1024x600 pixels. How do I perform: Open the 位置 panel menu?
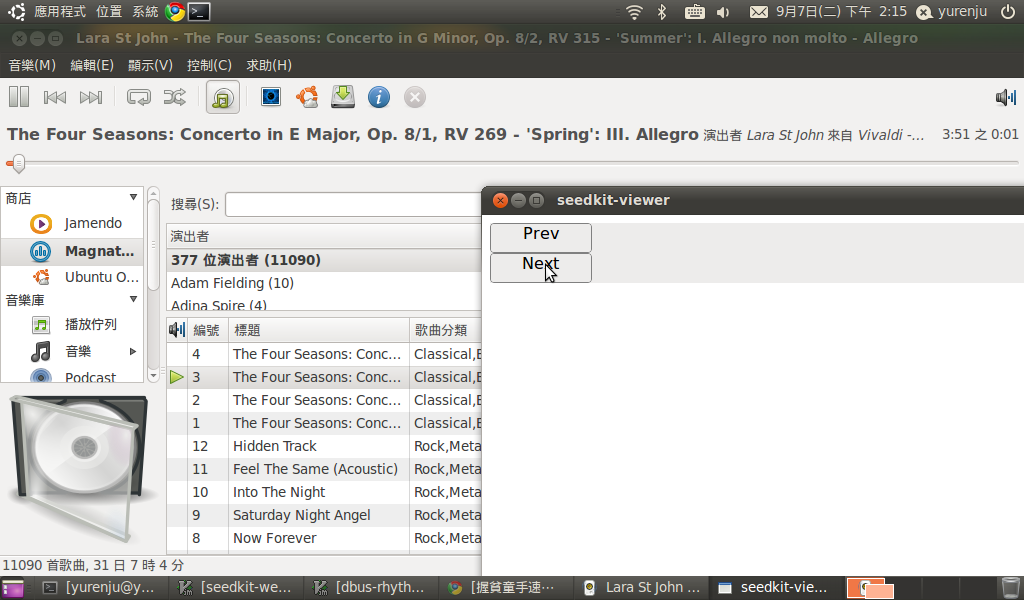click(108, 11)
